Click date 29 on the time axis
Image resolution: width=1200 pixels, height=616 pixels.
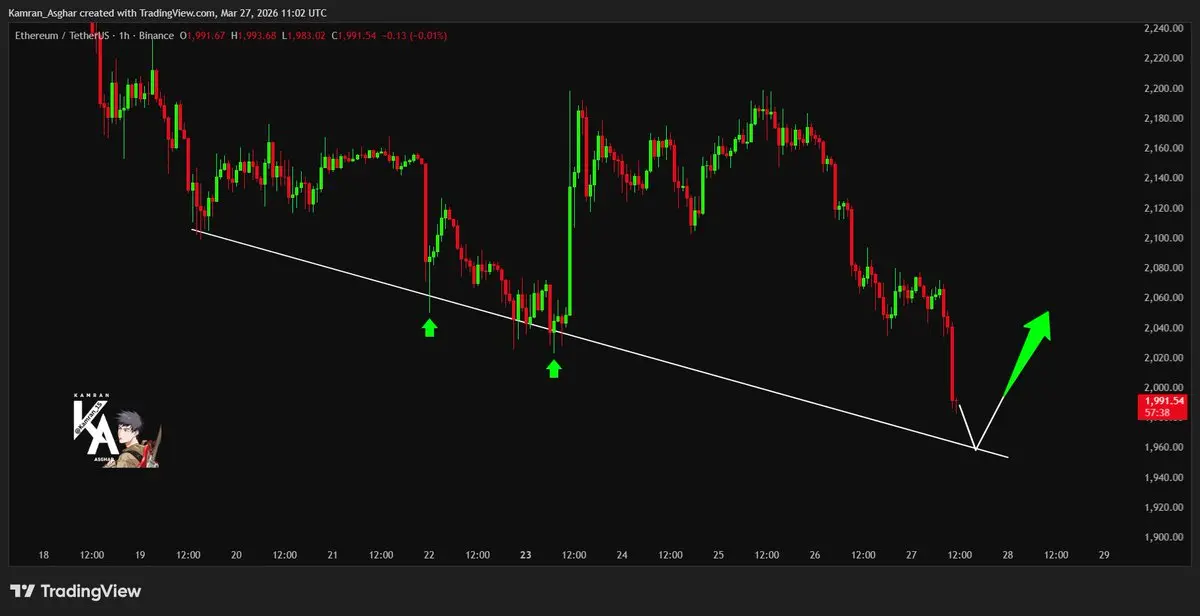(1104, 555)
